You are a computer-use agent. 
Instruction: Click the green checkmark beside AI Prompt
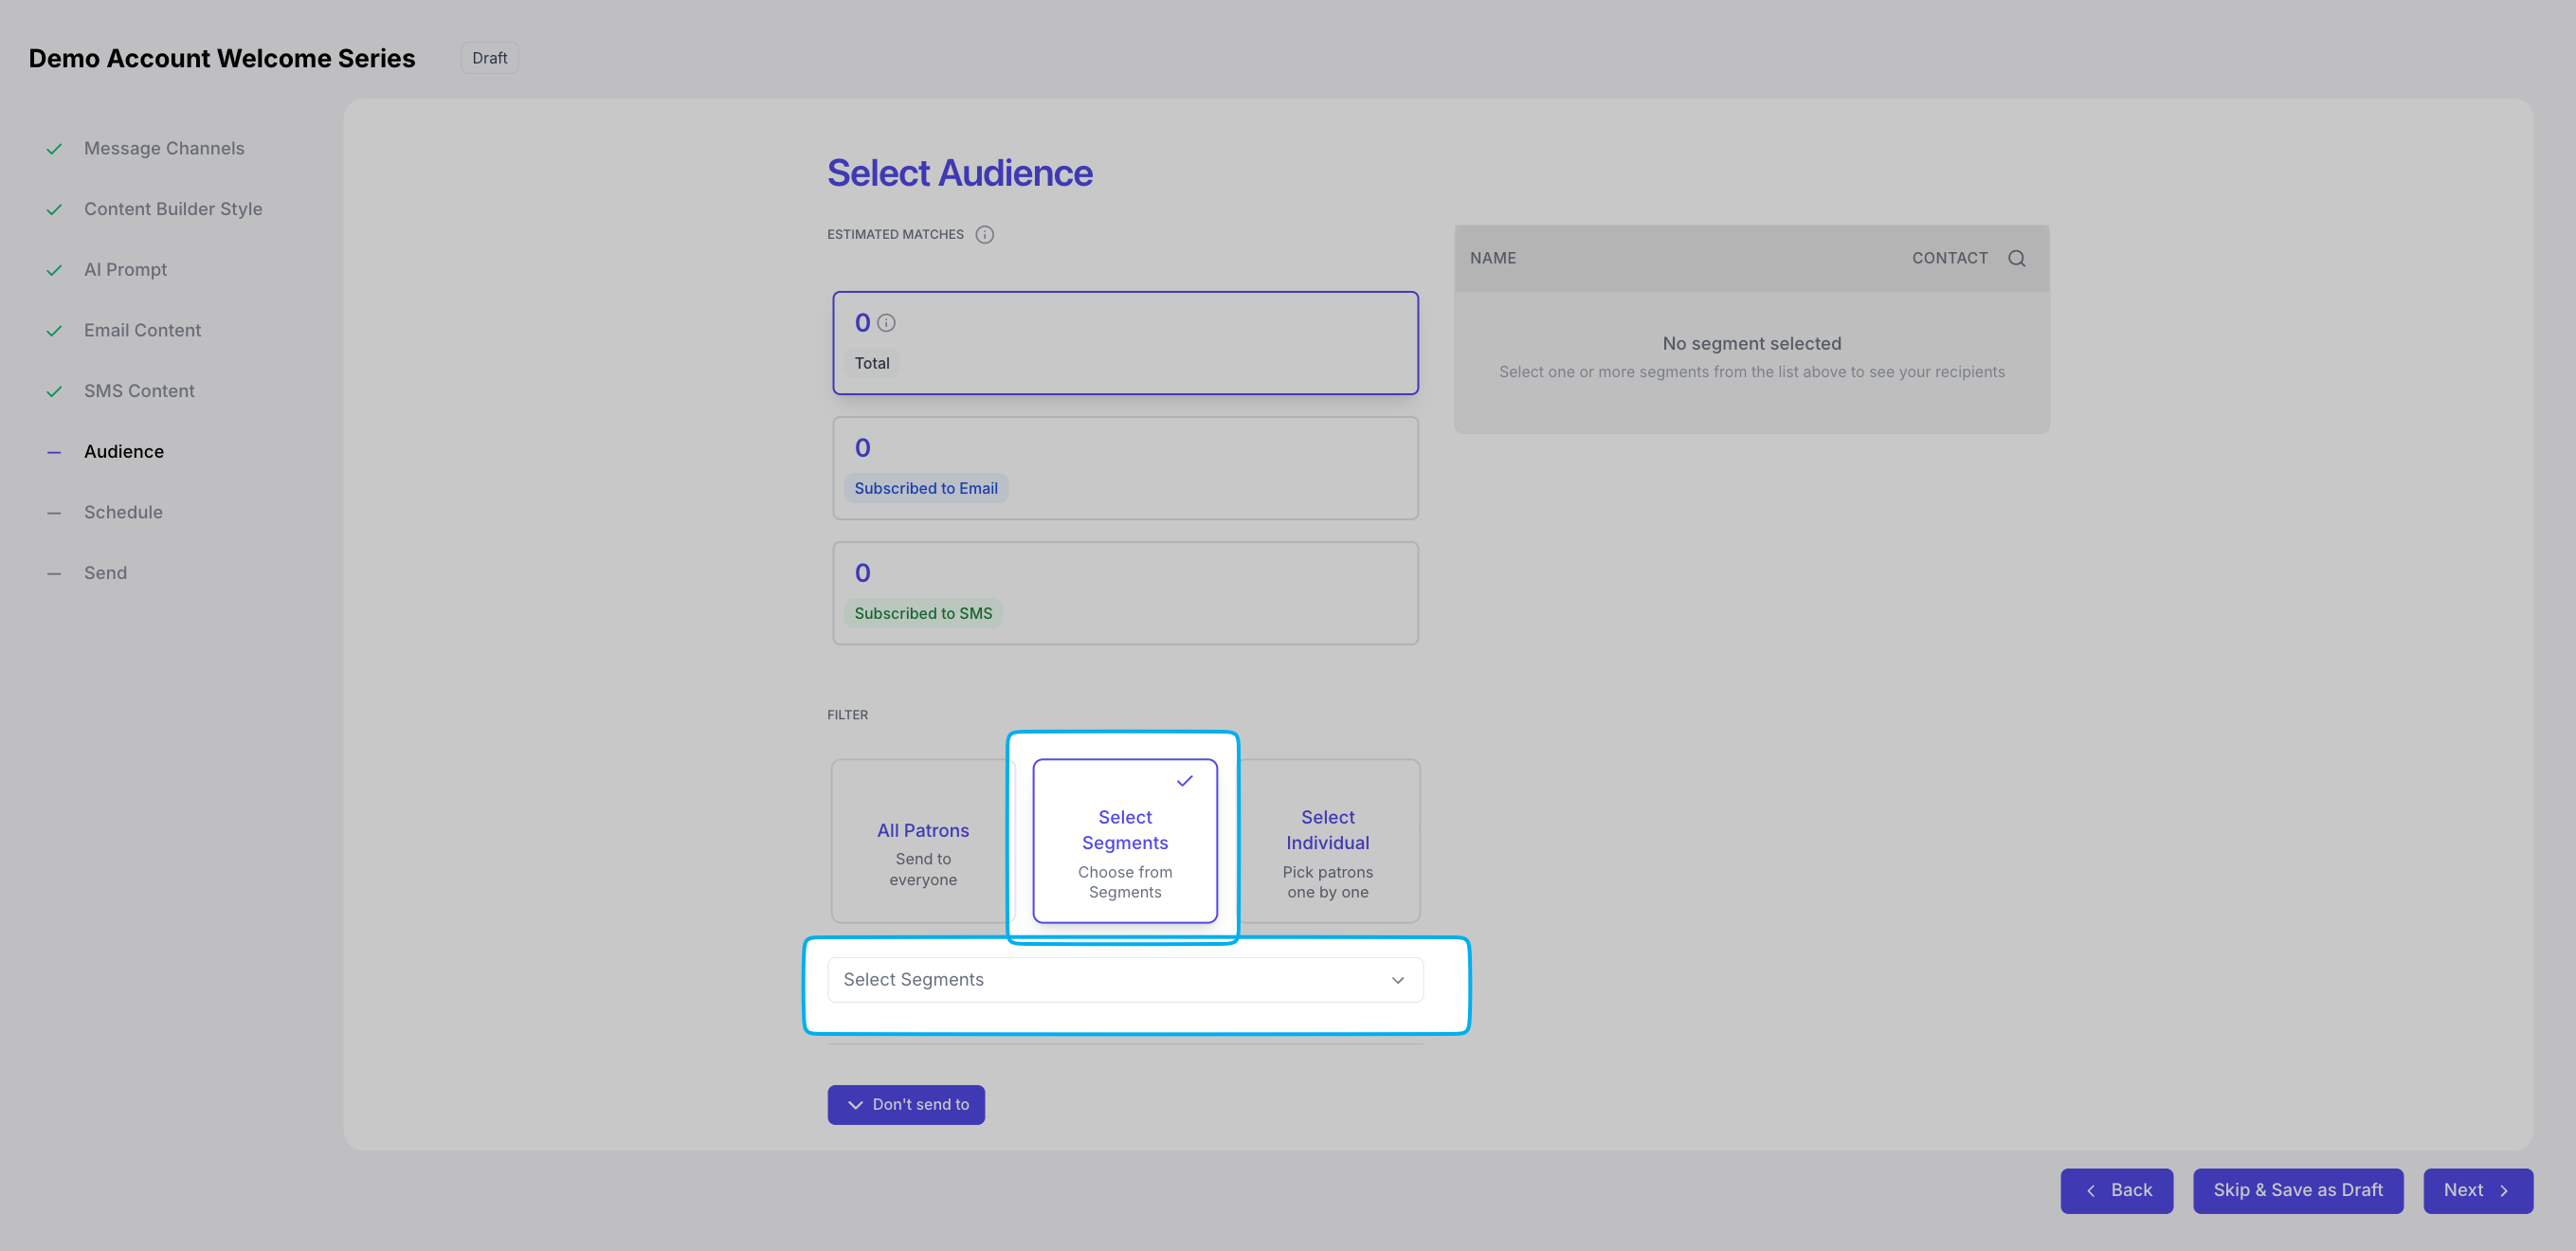[54, 270]
